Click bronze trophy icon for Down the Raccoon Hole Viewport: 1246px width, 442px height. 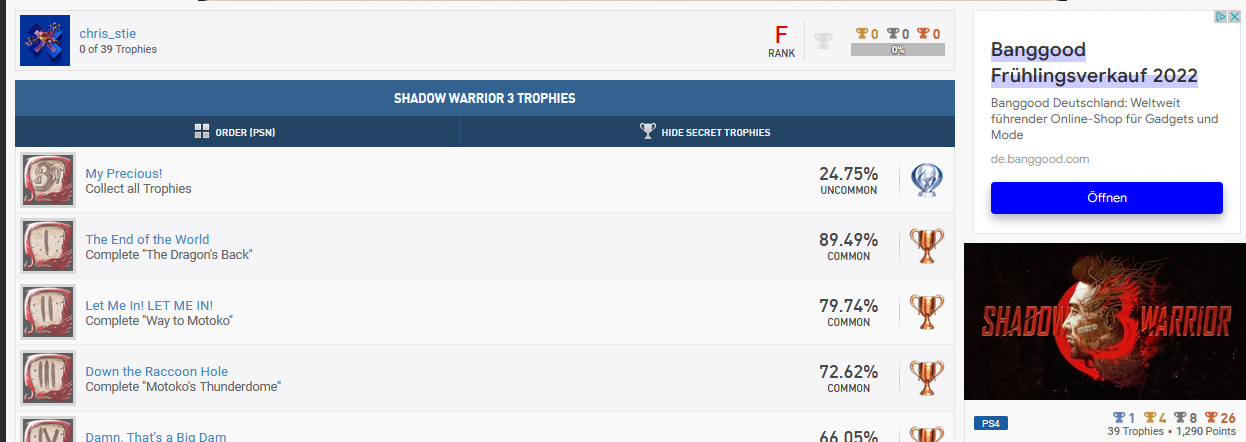(927, 378)
